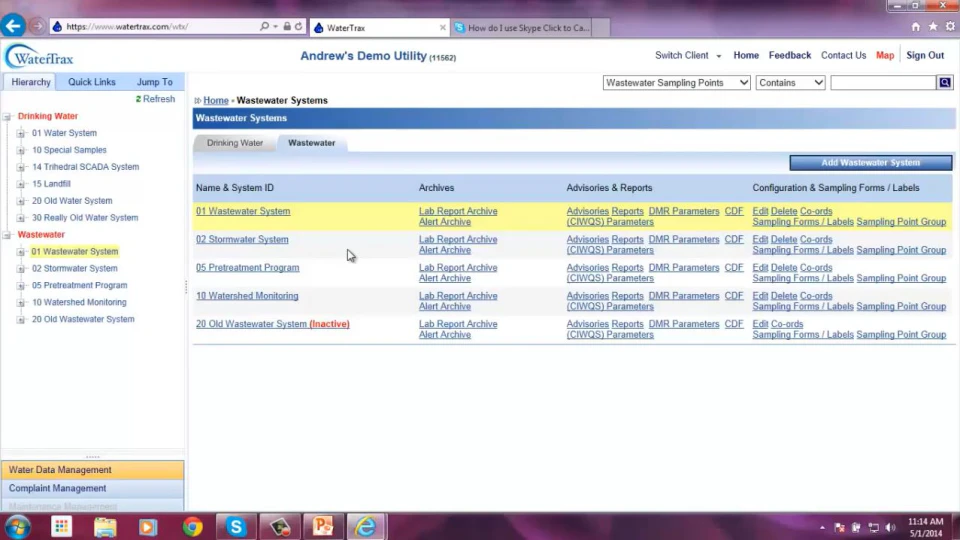The width and height of the screenshot is (960, 540).
Task: Open Lab Report Archive for 02 Stormwater System
Action: pos(458,239)
